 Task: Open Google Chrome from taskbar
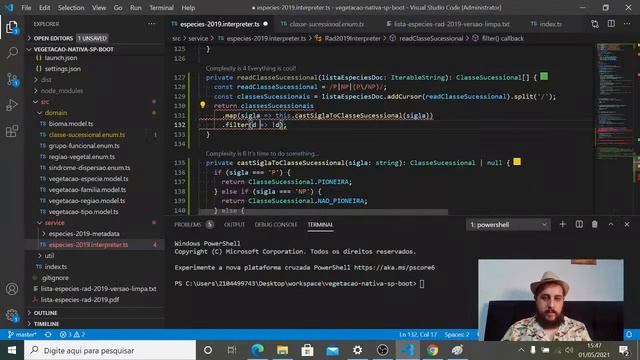432,350
